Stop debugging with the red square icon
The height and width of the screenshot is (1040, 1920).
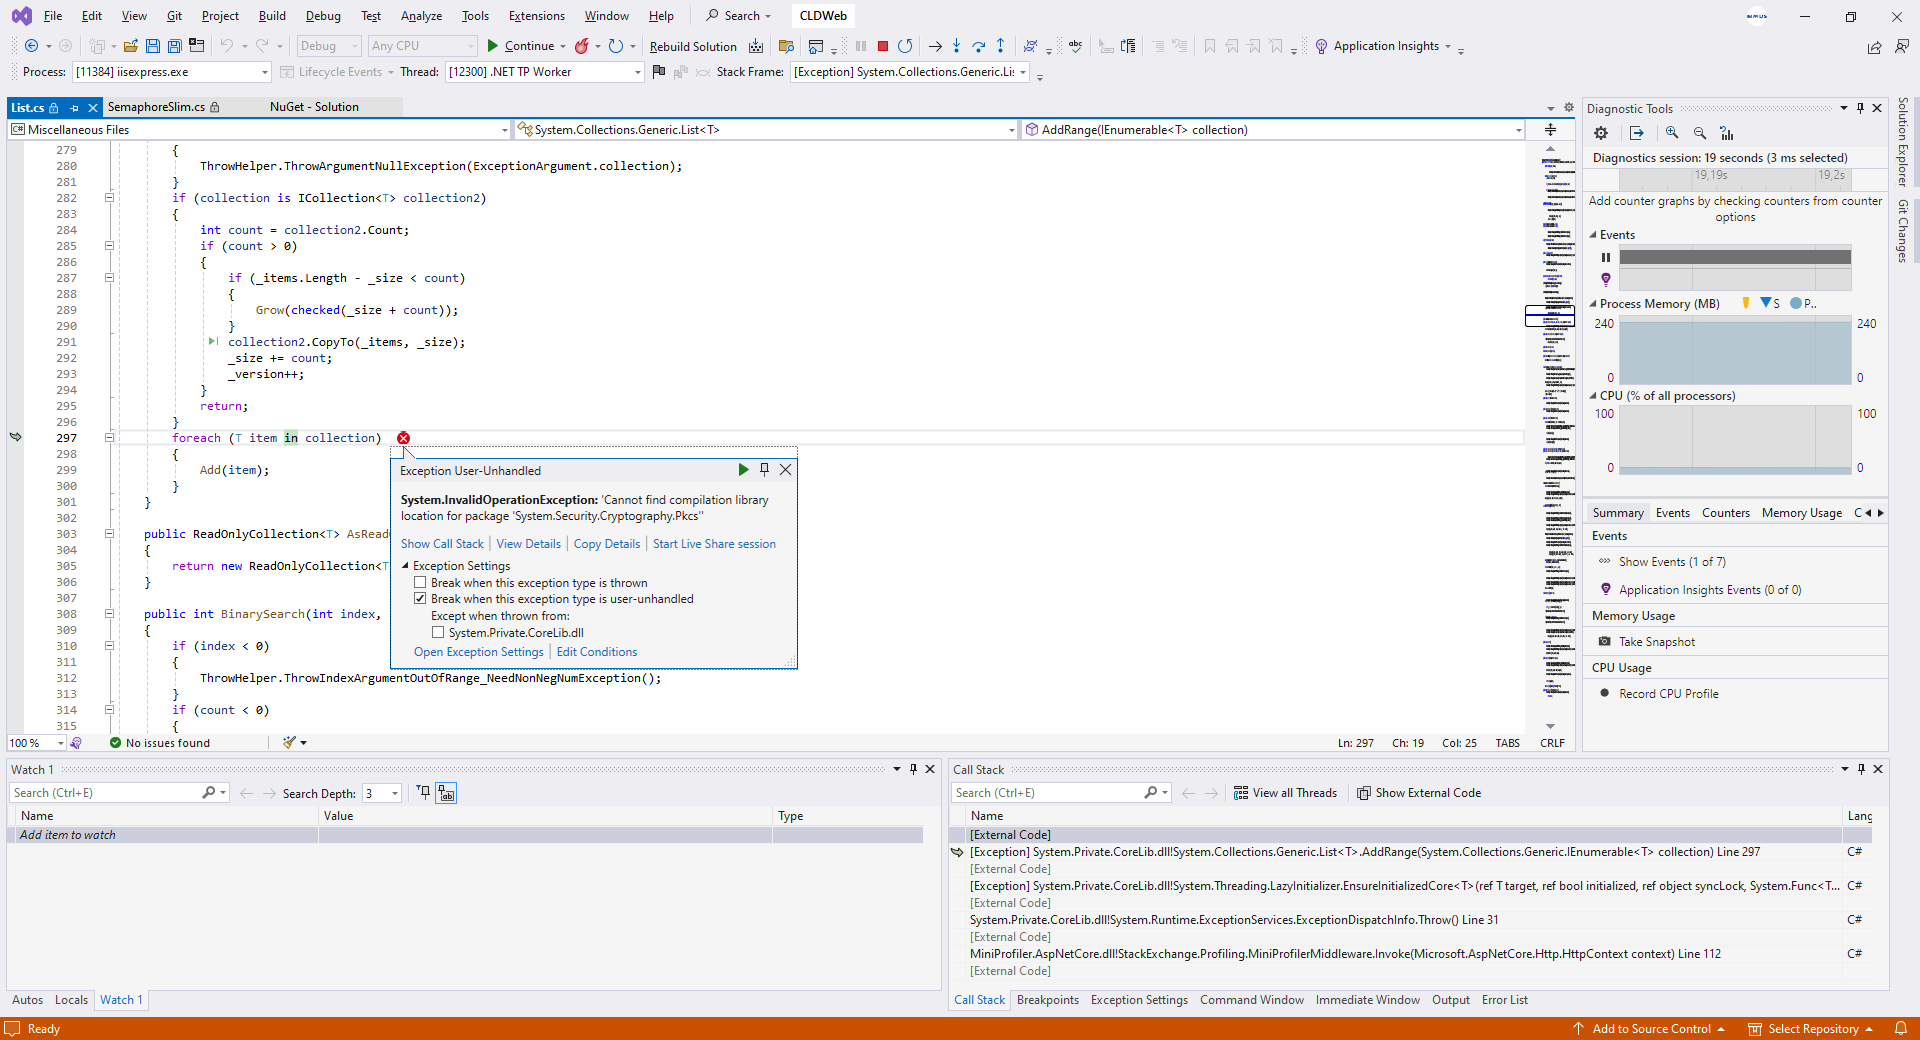(883, 46)
